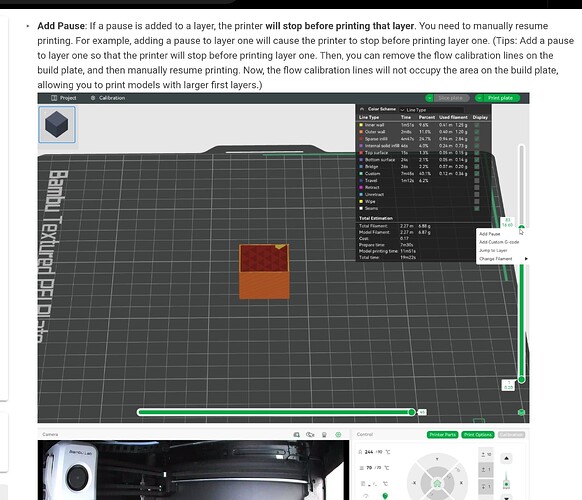582x500 pixels.
Task: Click the Printer Parts button
Action: point(442,435)
